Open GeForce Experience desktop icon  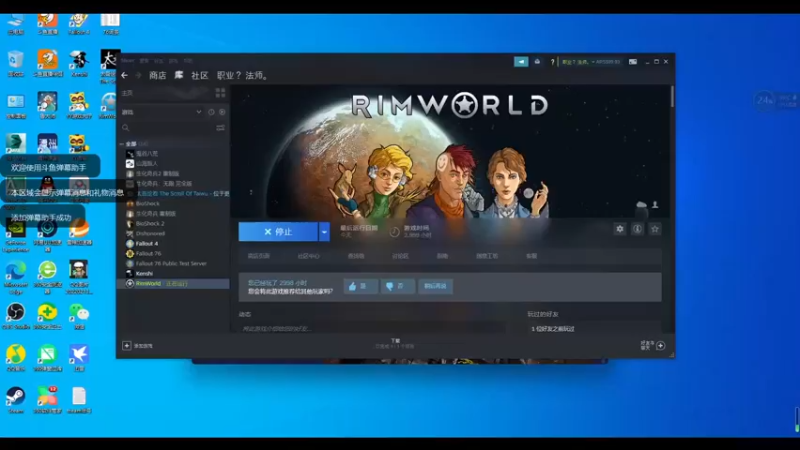[x=15, y=236]
